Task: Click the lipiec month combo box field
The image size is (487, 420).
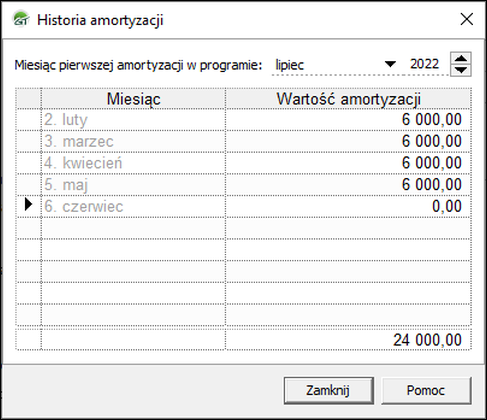Action: click(335, 64)
